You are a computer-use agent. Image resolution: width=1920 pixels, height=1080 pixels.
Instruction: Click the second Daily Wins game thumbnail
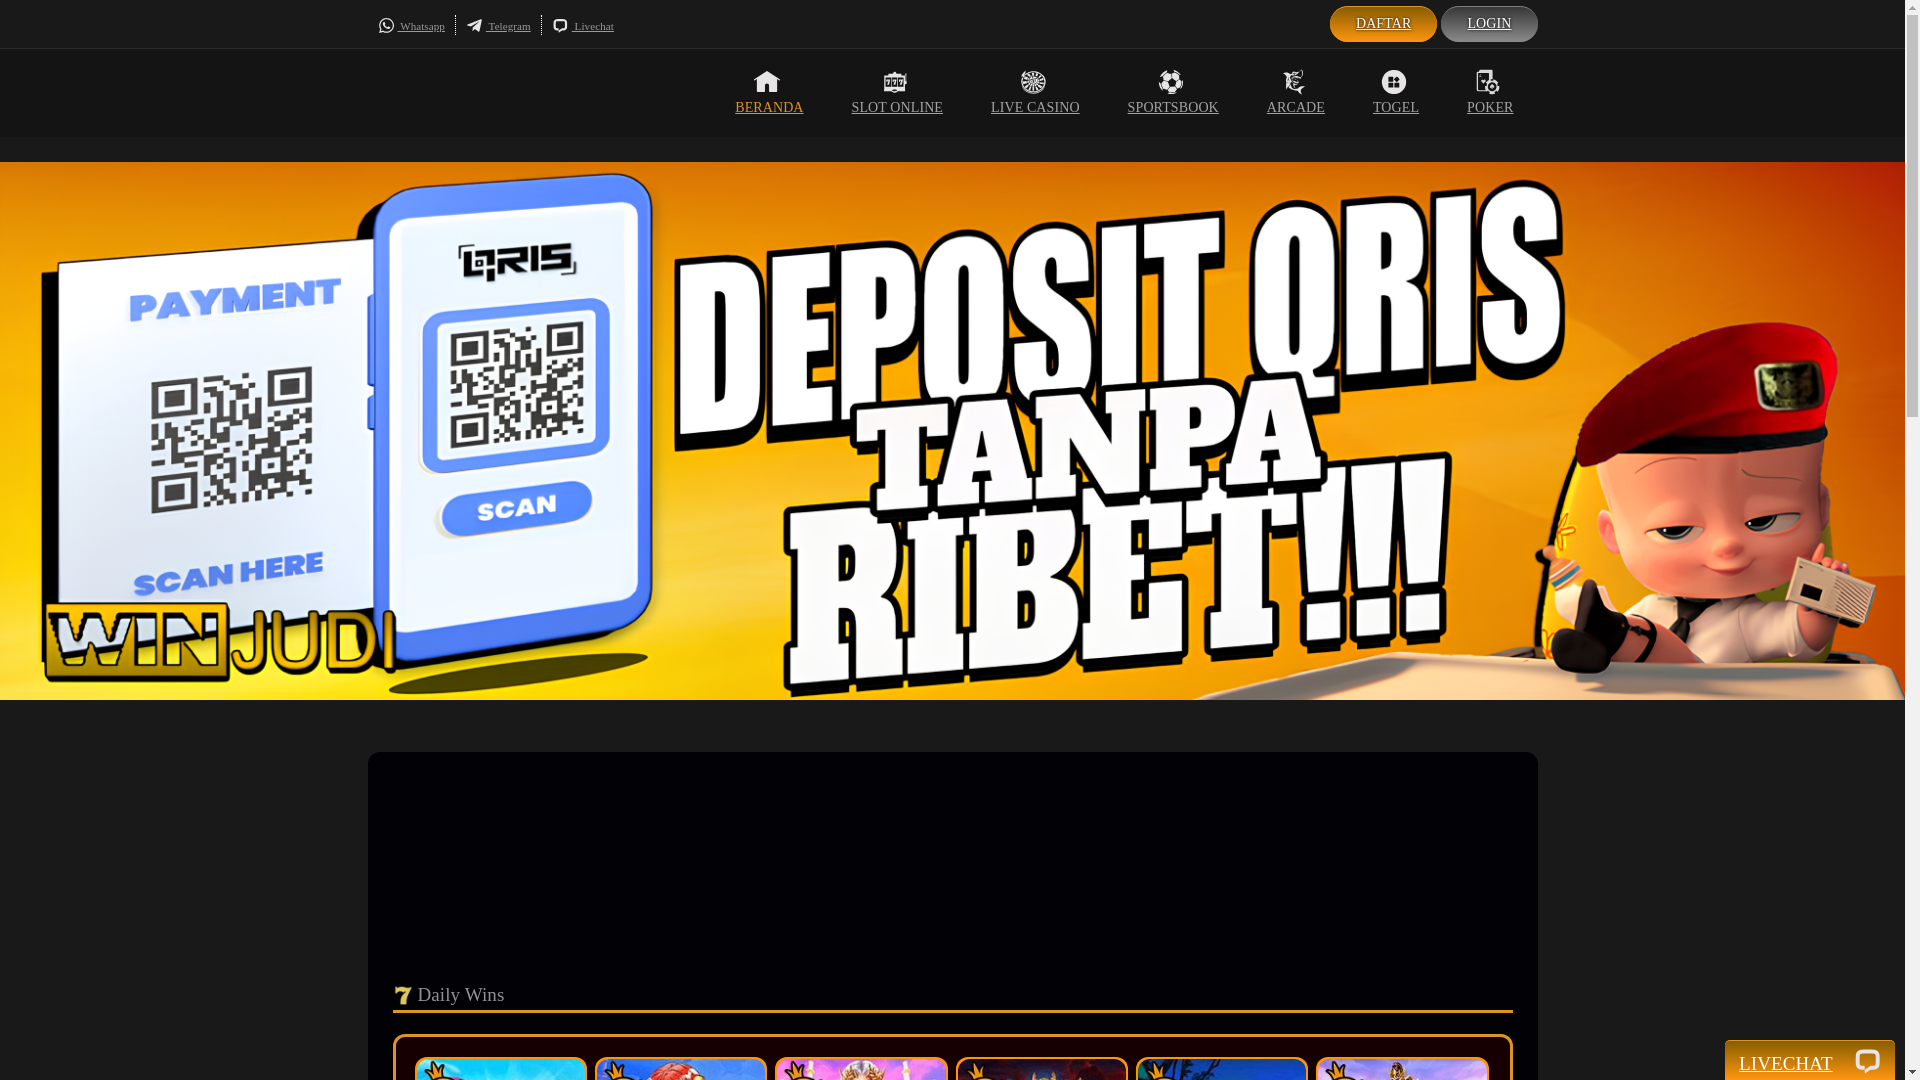(681, 1068)
